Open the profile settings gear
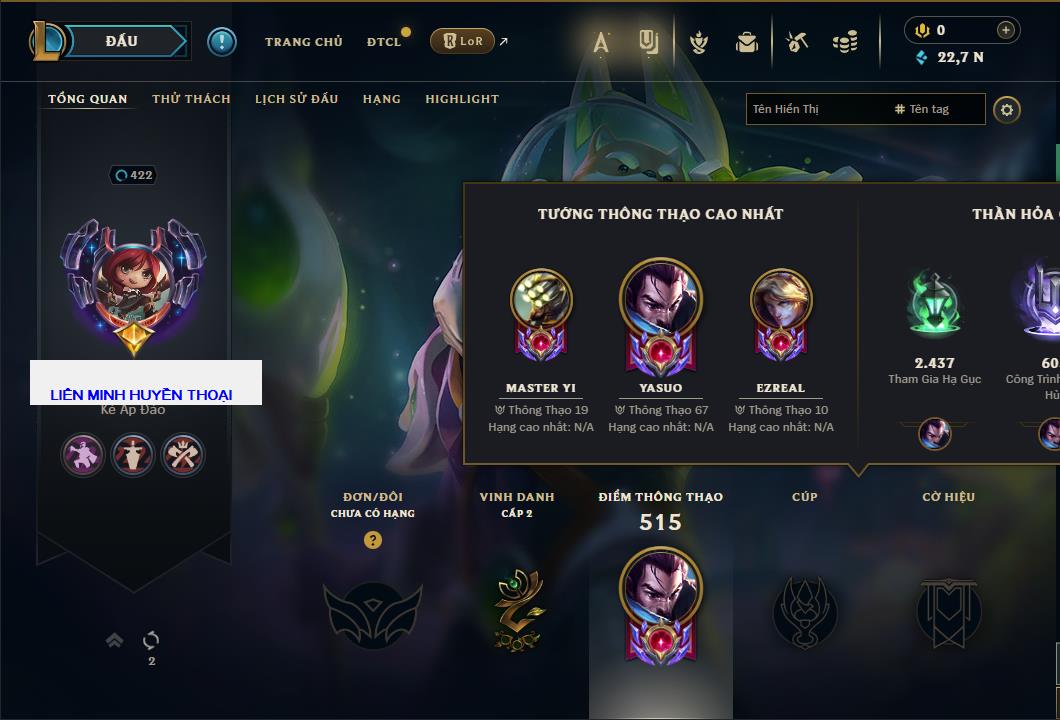 pyautogui.click(x=1007, y=110)
